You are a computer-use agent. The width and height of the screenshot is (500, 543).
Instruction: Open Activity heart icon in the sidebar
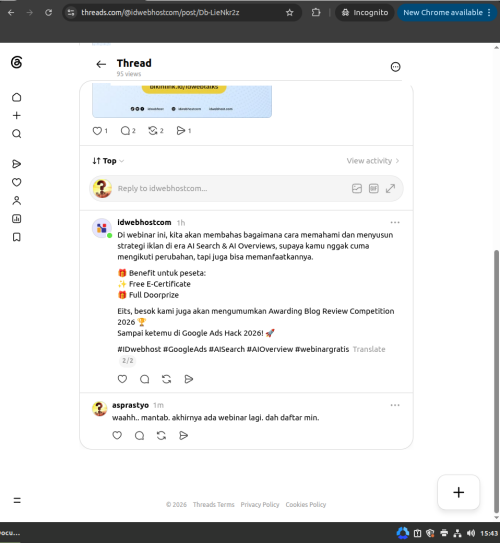[17, 182]
